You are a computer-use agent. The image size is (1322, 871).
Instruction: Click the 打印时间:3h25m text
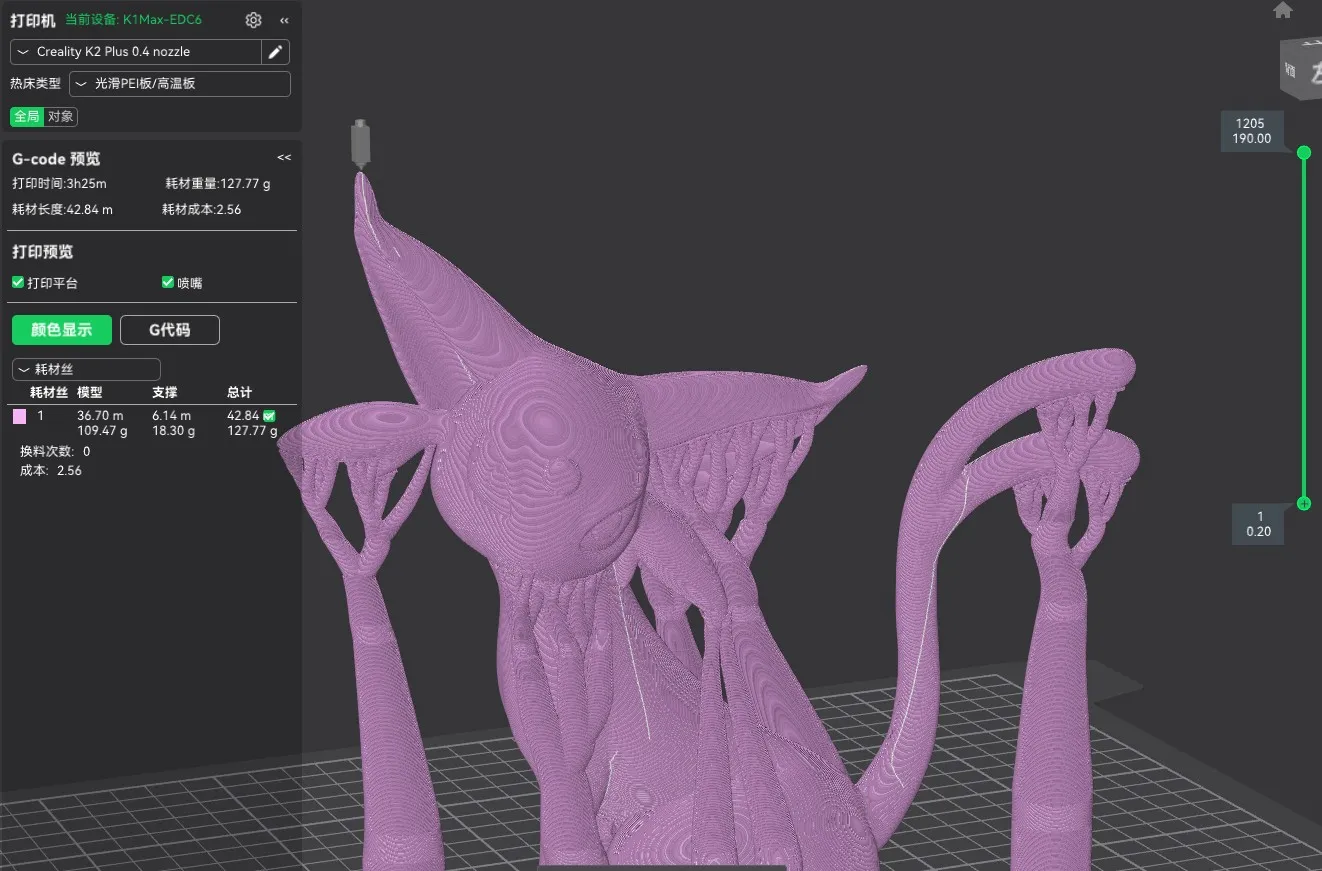coord(59,184)
